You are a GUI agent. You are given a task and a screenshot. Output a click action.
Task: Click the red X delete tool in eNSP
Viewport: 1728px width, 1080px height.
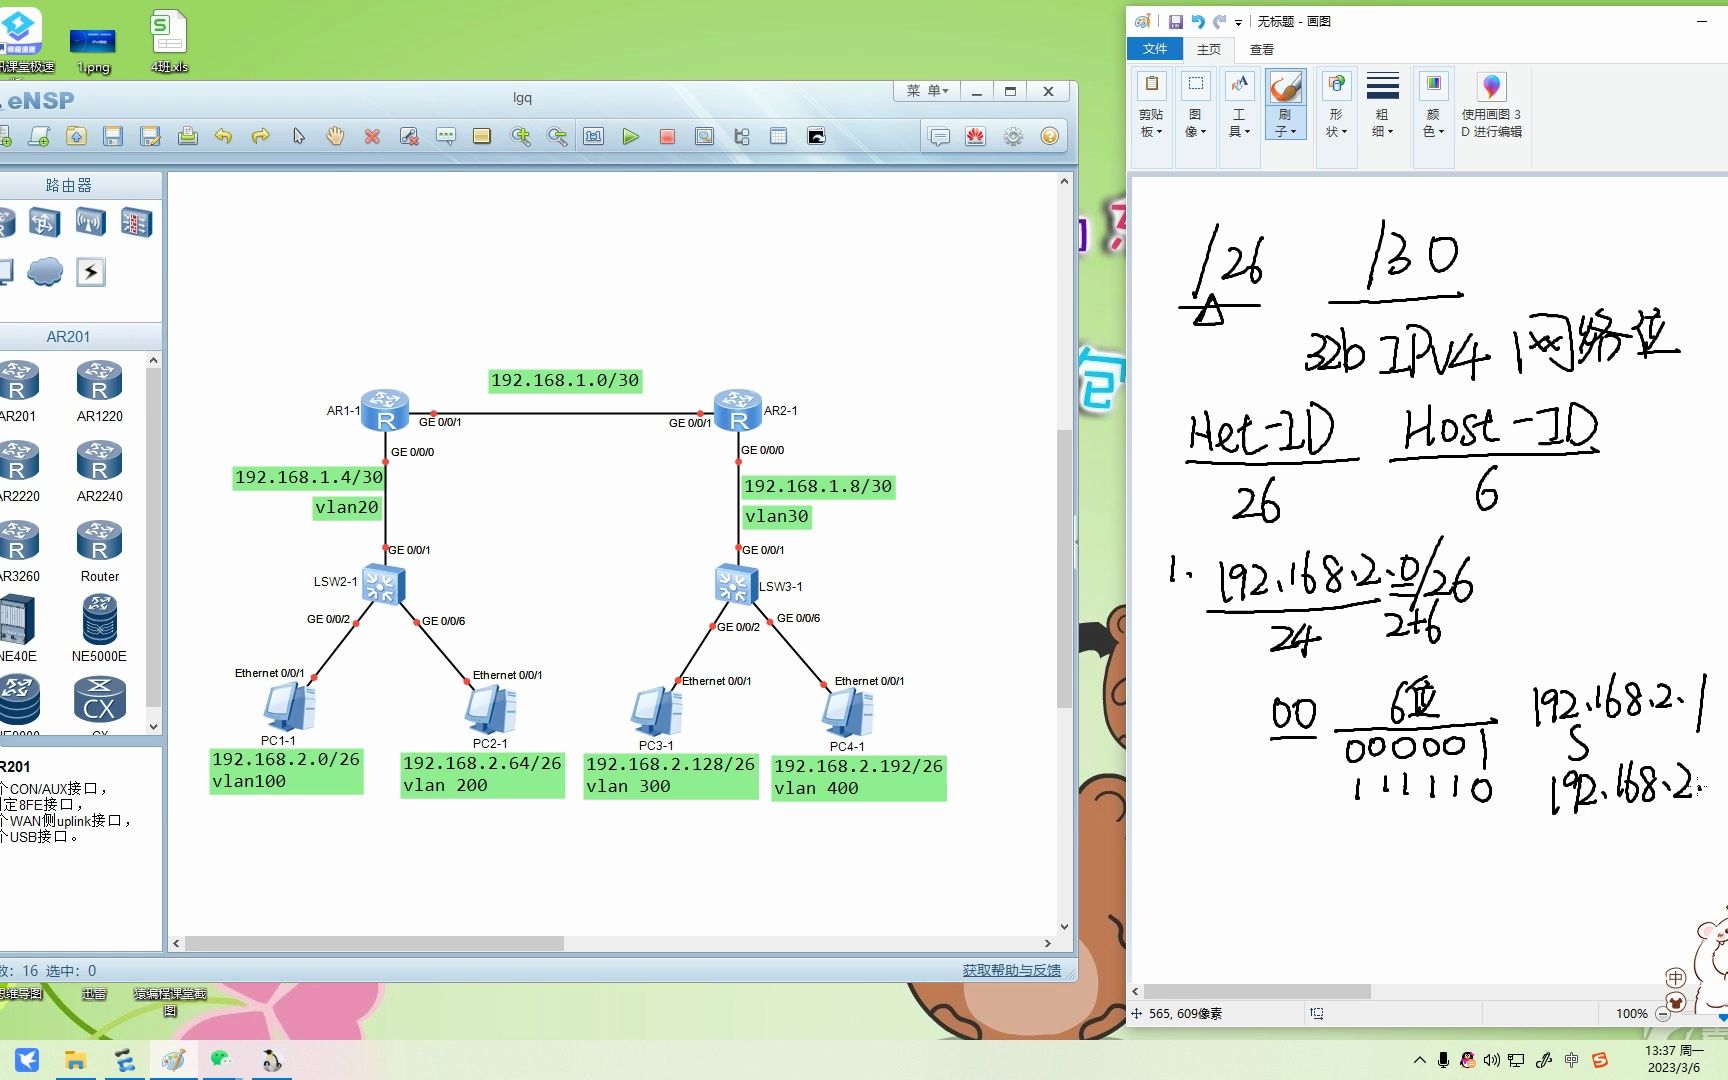tap(372, 136)
